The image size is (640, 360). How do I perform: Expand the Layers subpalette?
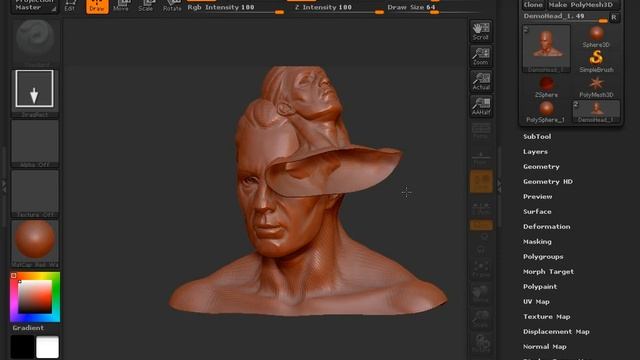coord(536,152)
